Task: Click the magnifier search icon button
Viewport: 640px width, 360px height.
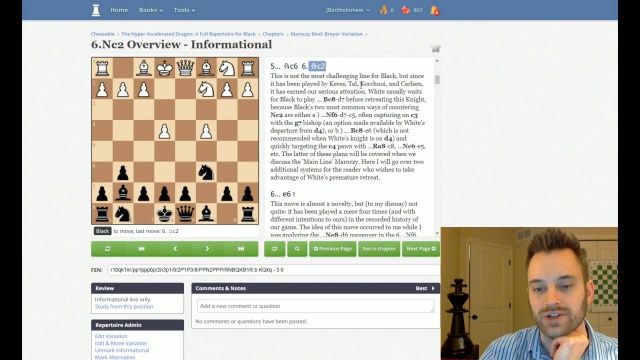Action: [x=297, y=249]
